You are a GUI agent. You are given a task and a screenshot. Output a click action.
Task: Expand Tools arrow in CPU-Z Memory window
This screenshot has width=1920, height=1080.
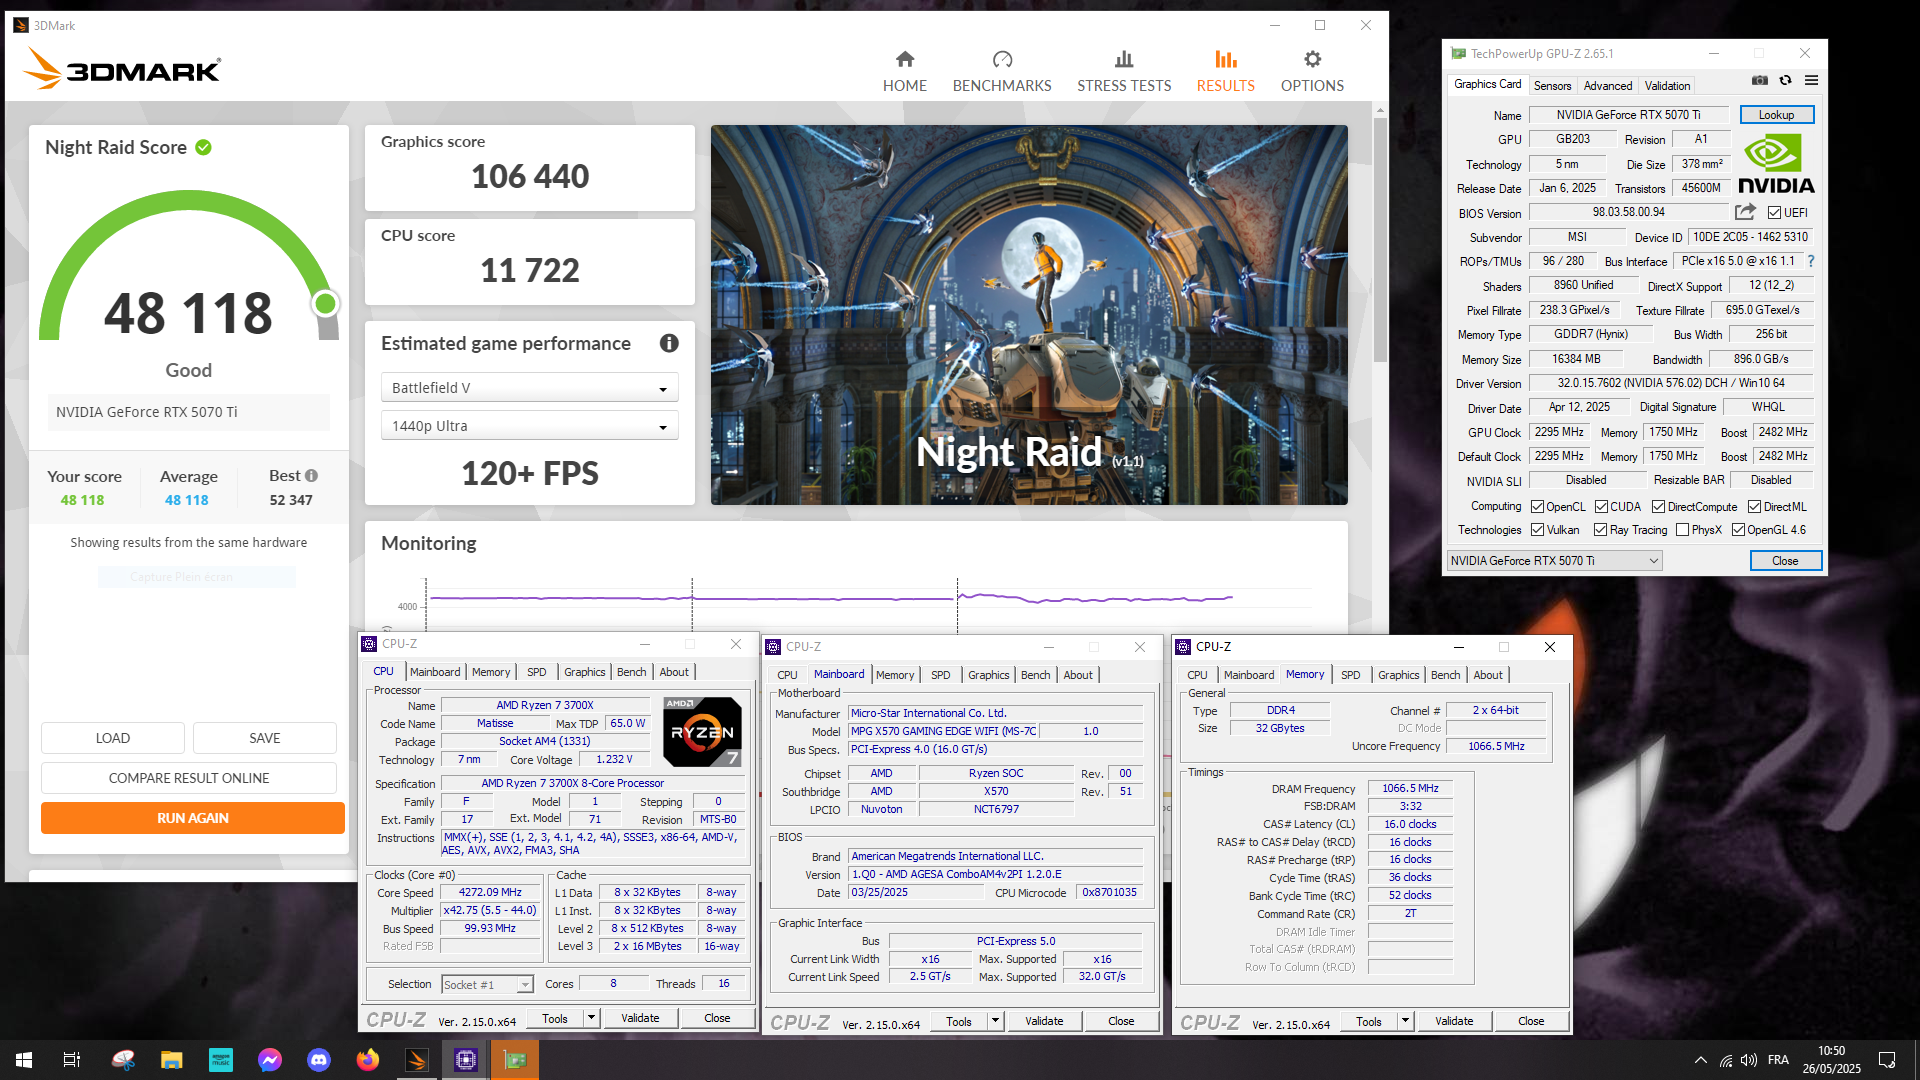coord(1405,1021)
